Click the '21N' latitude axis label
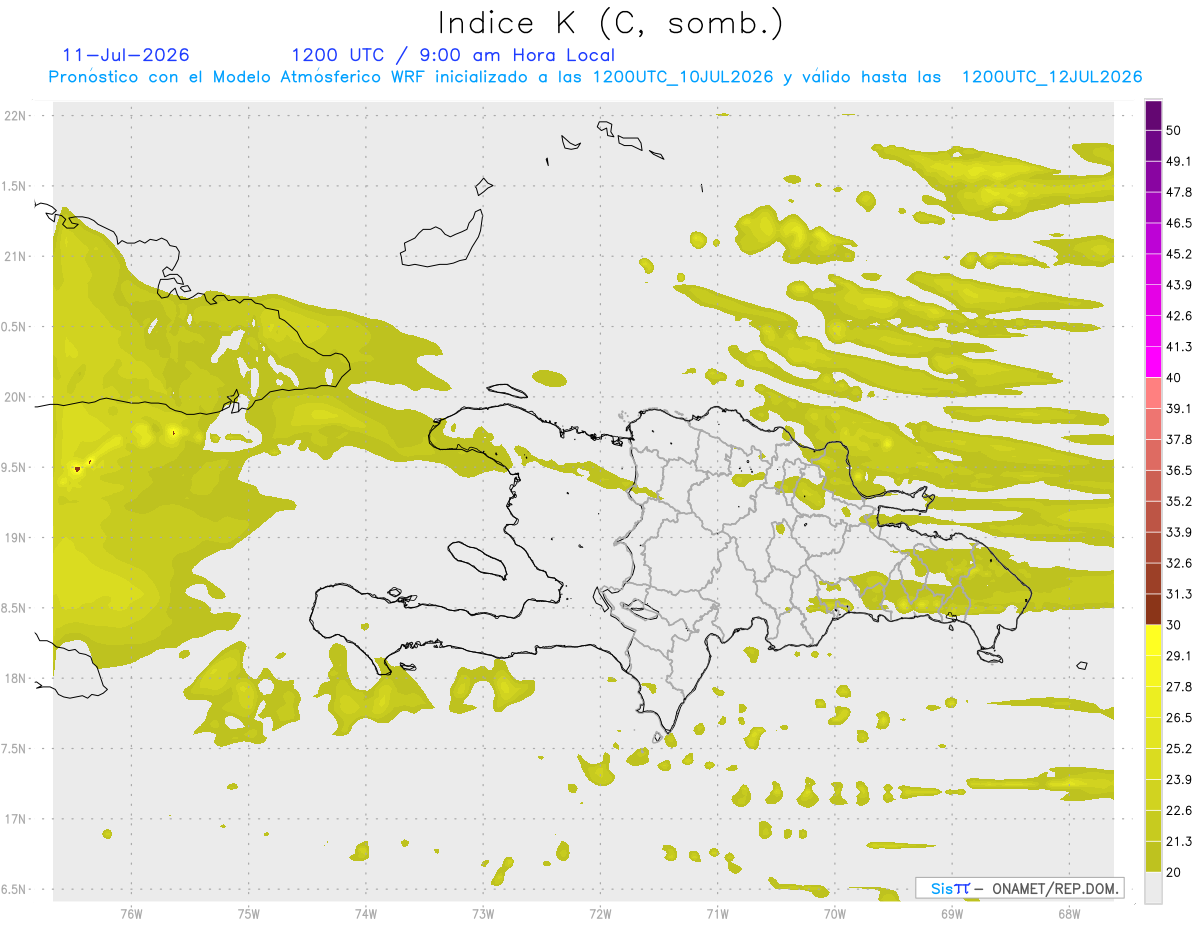Viewport: 1200px width, 927px height. click(17, 256)
